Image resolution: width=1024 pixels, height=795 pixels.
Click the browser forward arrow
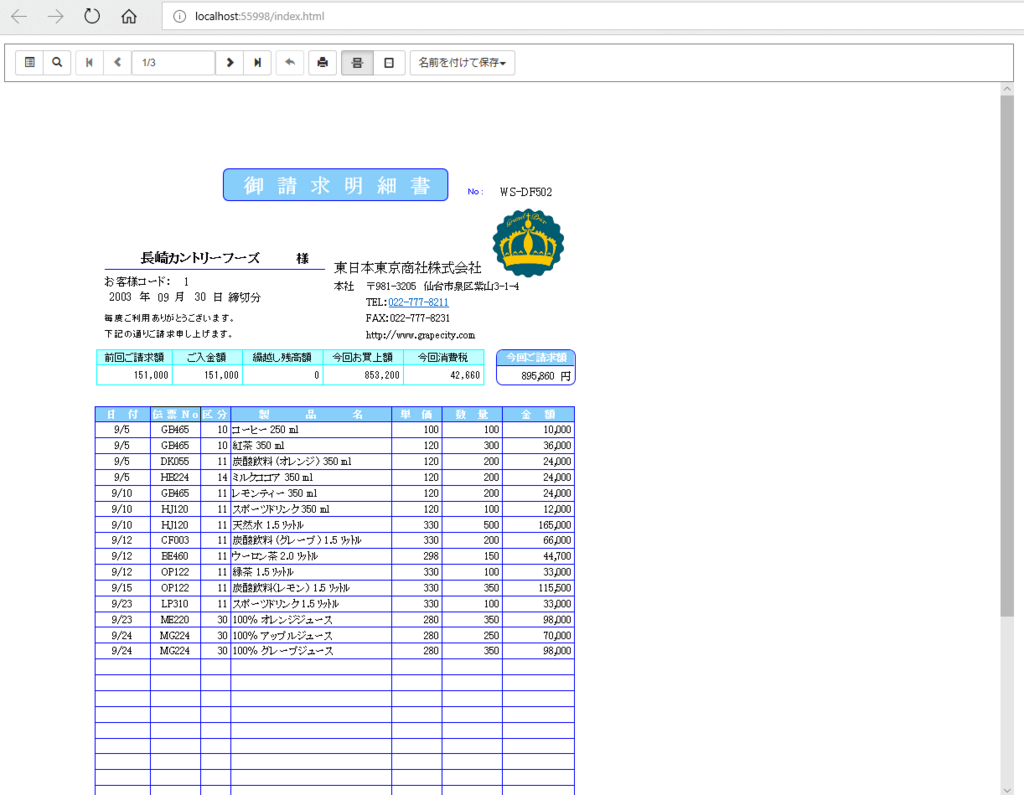tap(56, 16)
